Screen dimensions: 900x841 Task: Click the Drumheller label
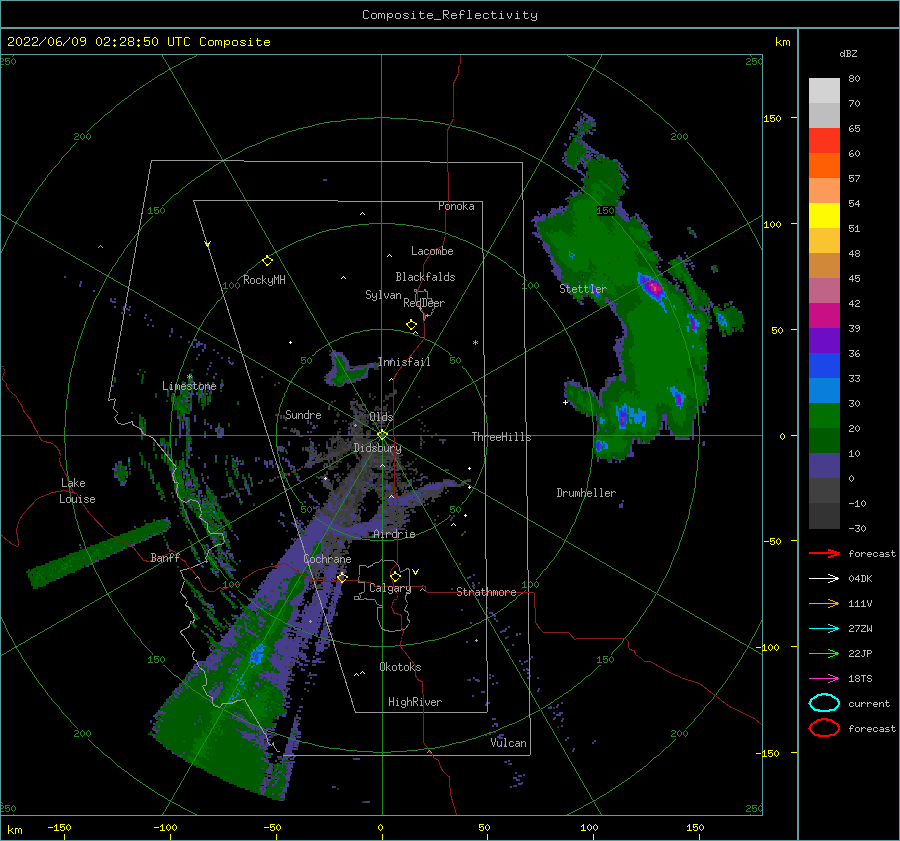(x=586, y=493)
